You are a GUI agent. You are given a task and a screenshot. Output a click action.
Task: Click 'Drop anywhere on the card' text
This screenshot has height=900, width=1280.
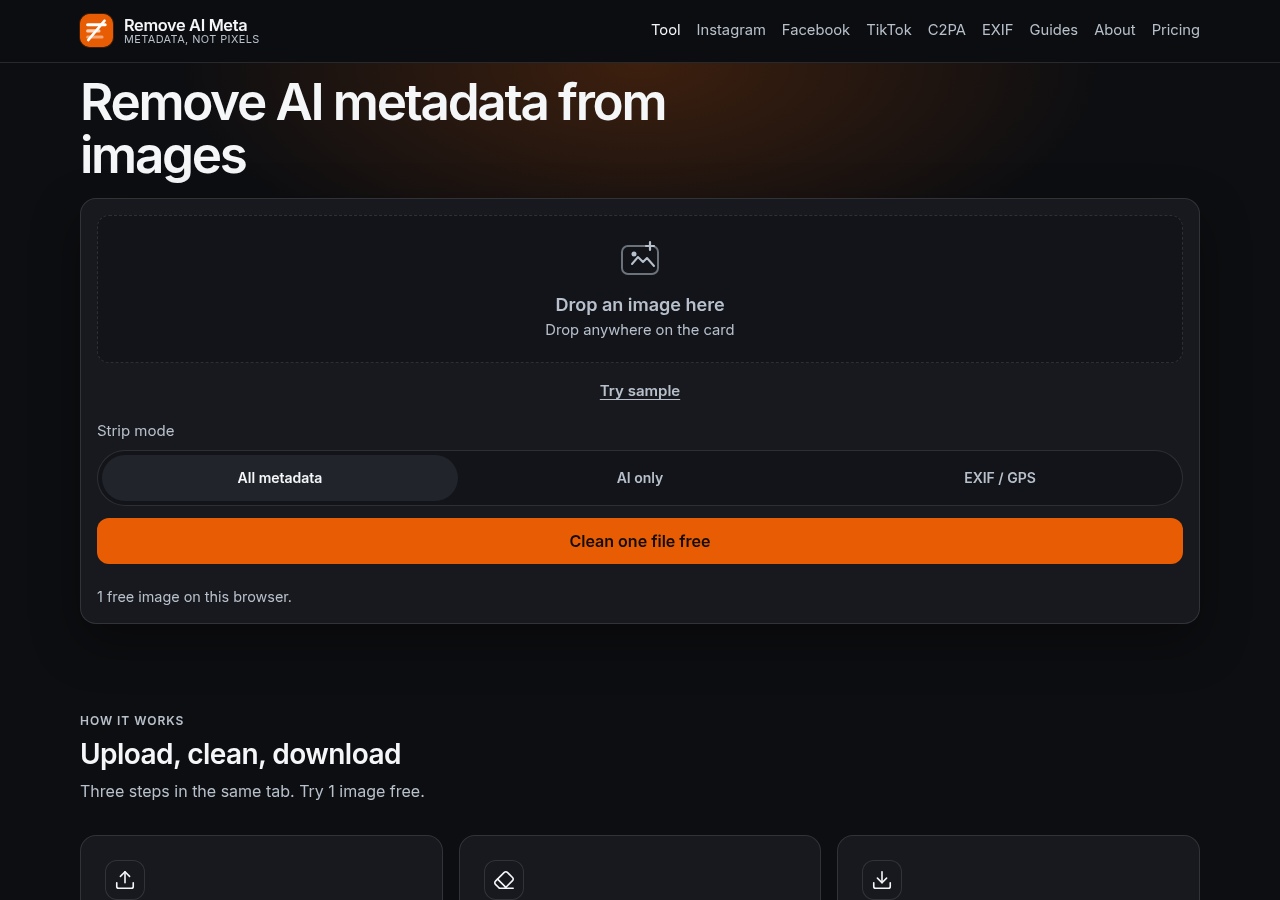coord(640,330)
